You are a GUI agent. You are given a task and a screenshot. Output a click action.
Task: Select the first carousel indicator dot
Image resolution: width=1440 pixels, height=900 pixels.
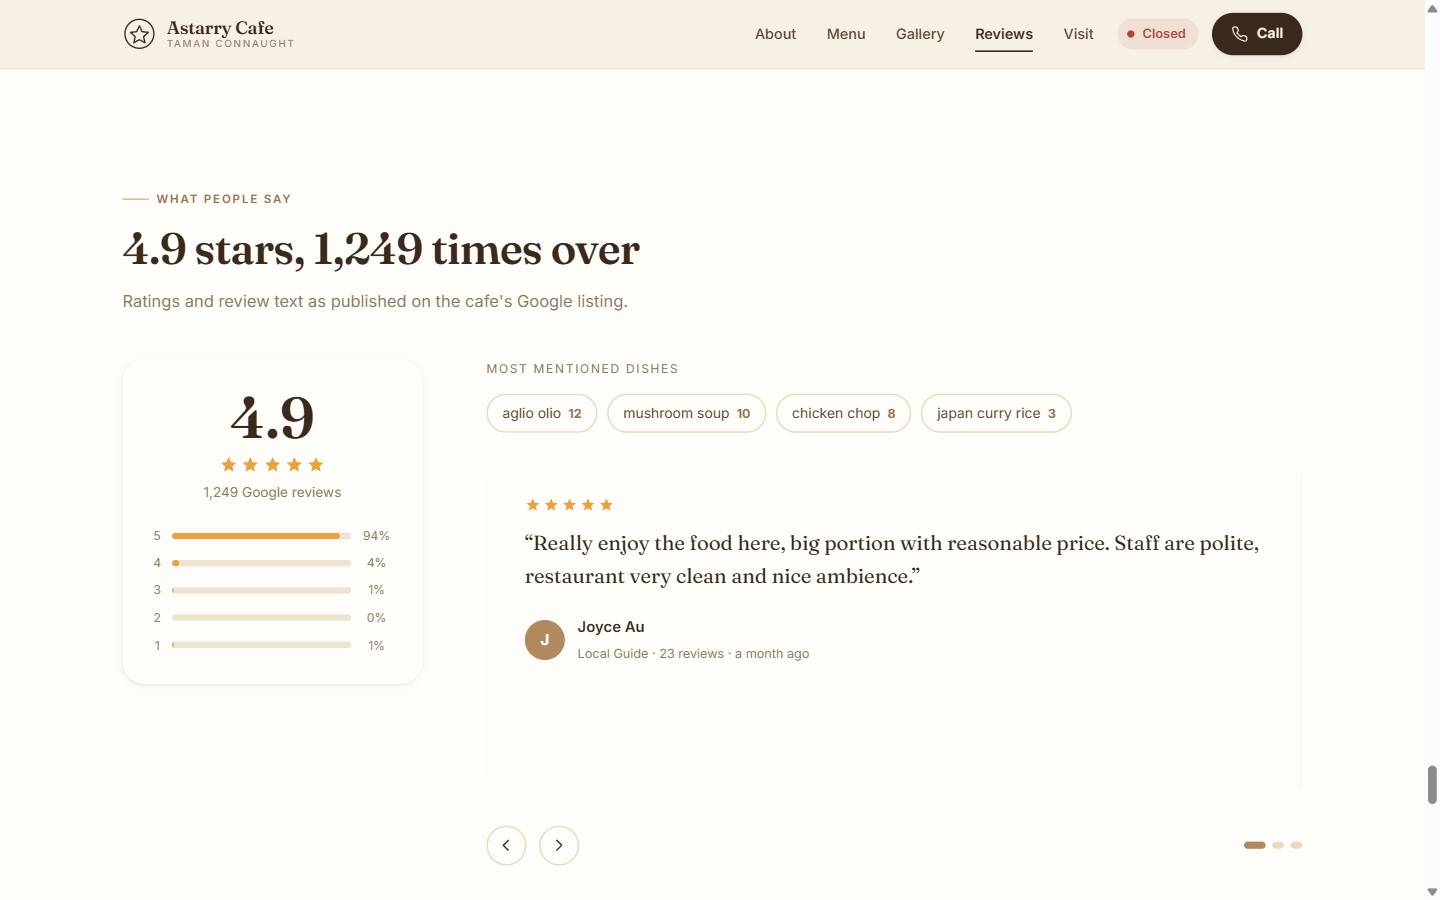pyautogui.click(x=1255, y=845)
